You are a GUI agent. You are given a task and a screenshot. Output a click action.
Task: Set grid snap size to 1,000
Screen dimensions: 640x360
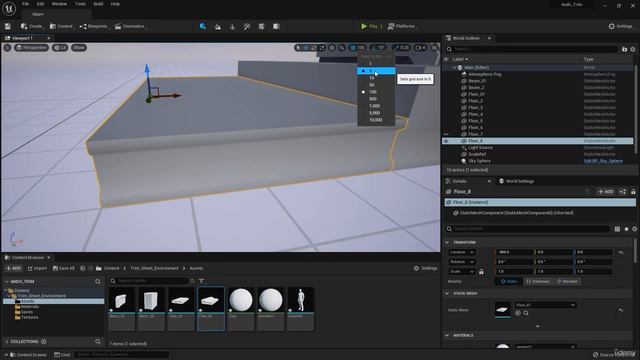coord(376,106)
